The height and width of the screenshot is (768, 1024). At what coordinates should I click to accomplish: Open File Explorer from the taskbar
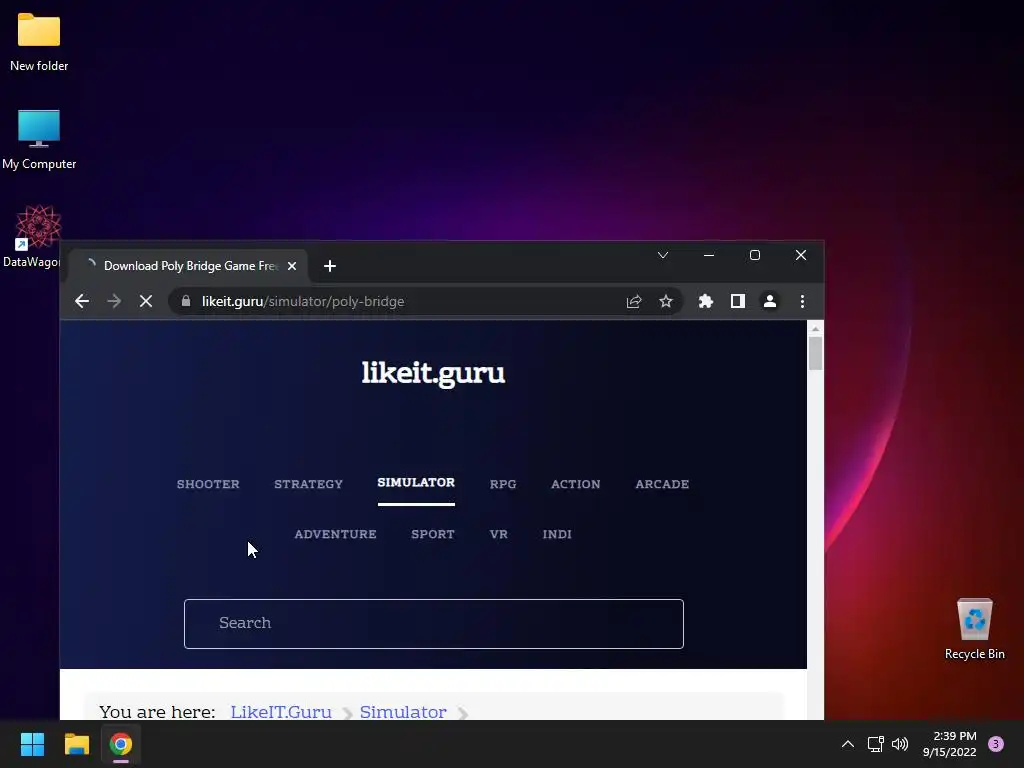click(76, 744)
